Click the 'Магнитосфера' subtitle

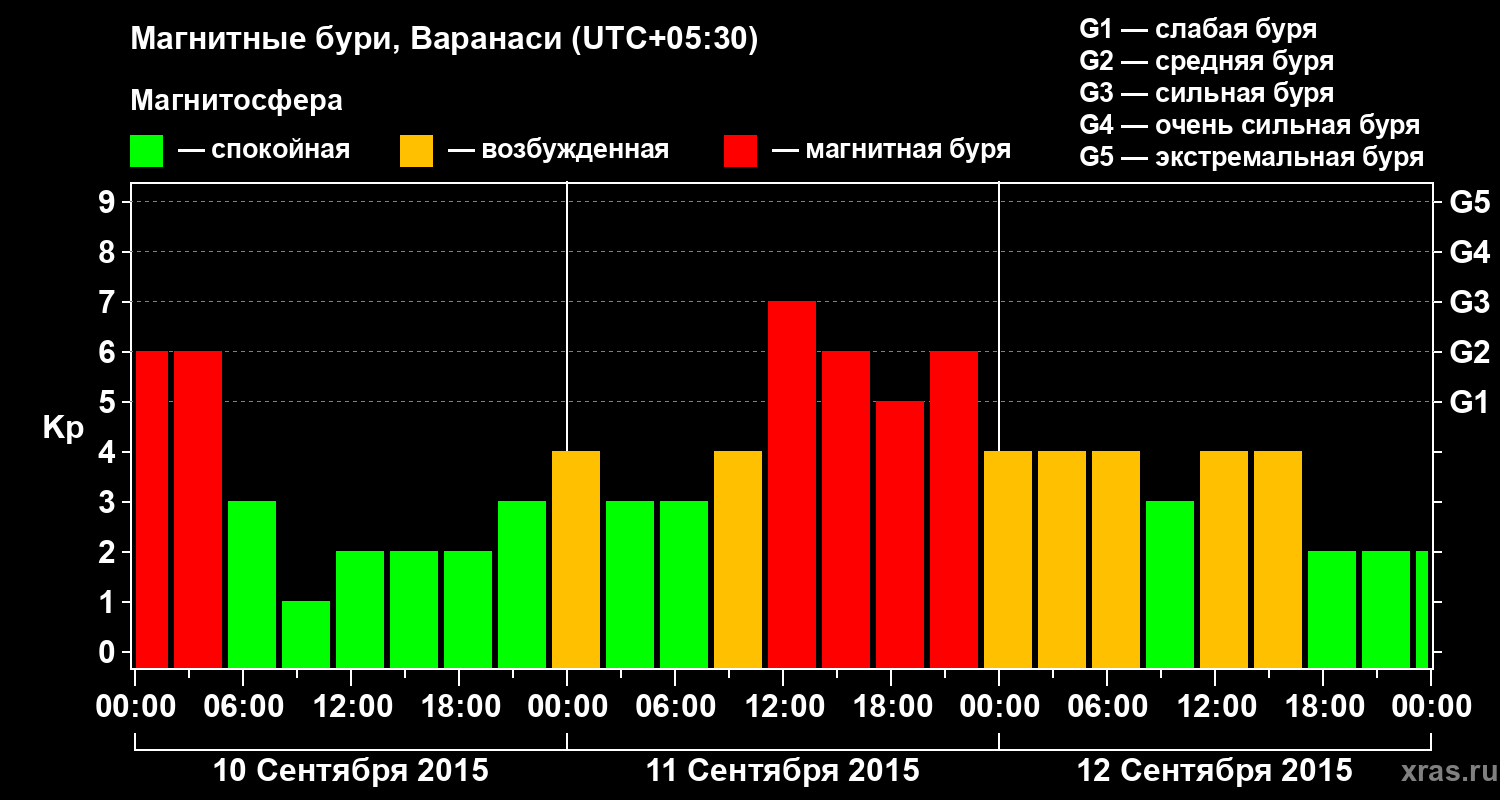point(236,101)
